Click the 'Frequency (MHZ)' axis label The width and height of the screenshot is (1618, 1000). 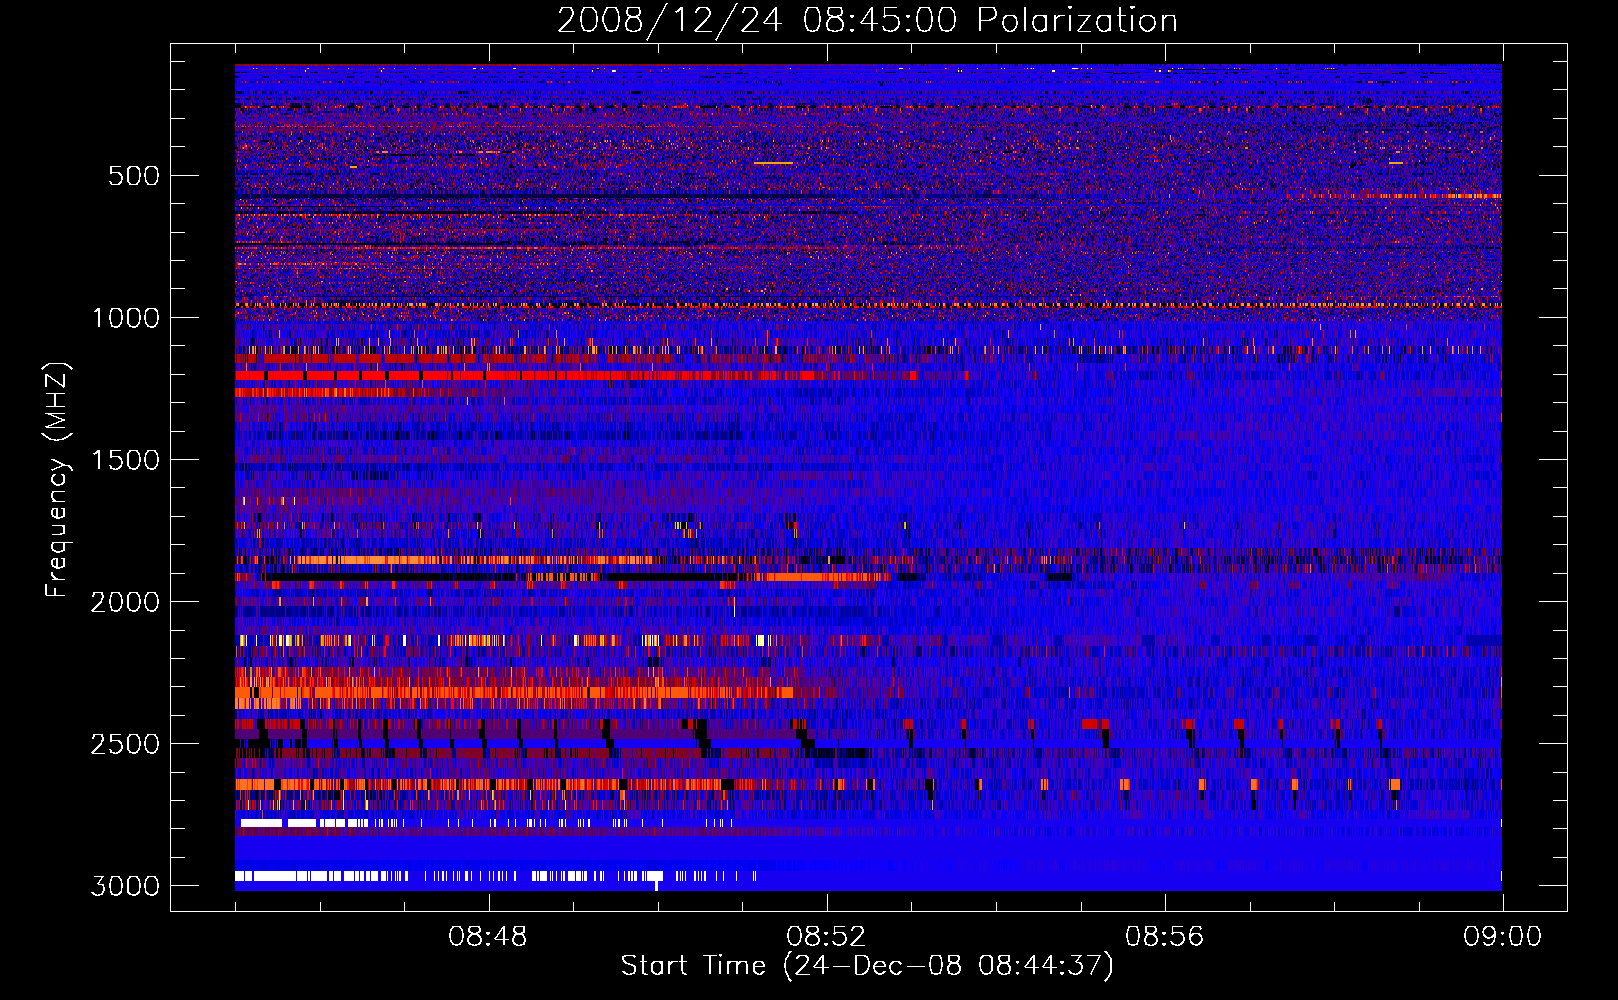[58, 480]
